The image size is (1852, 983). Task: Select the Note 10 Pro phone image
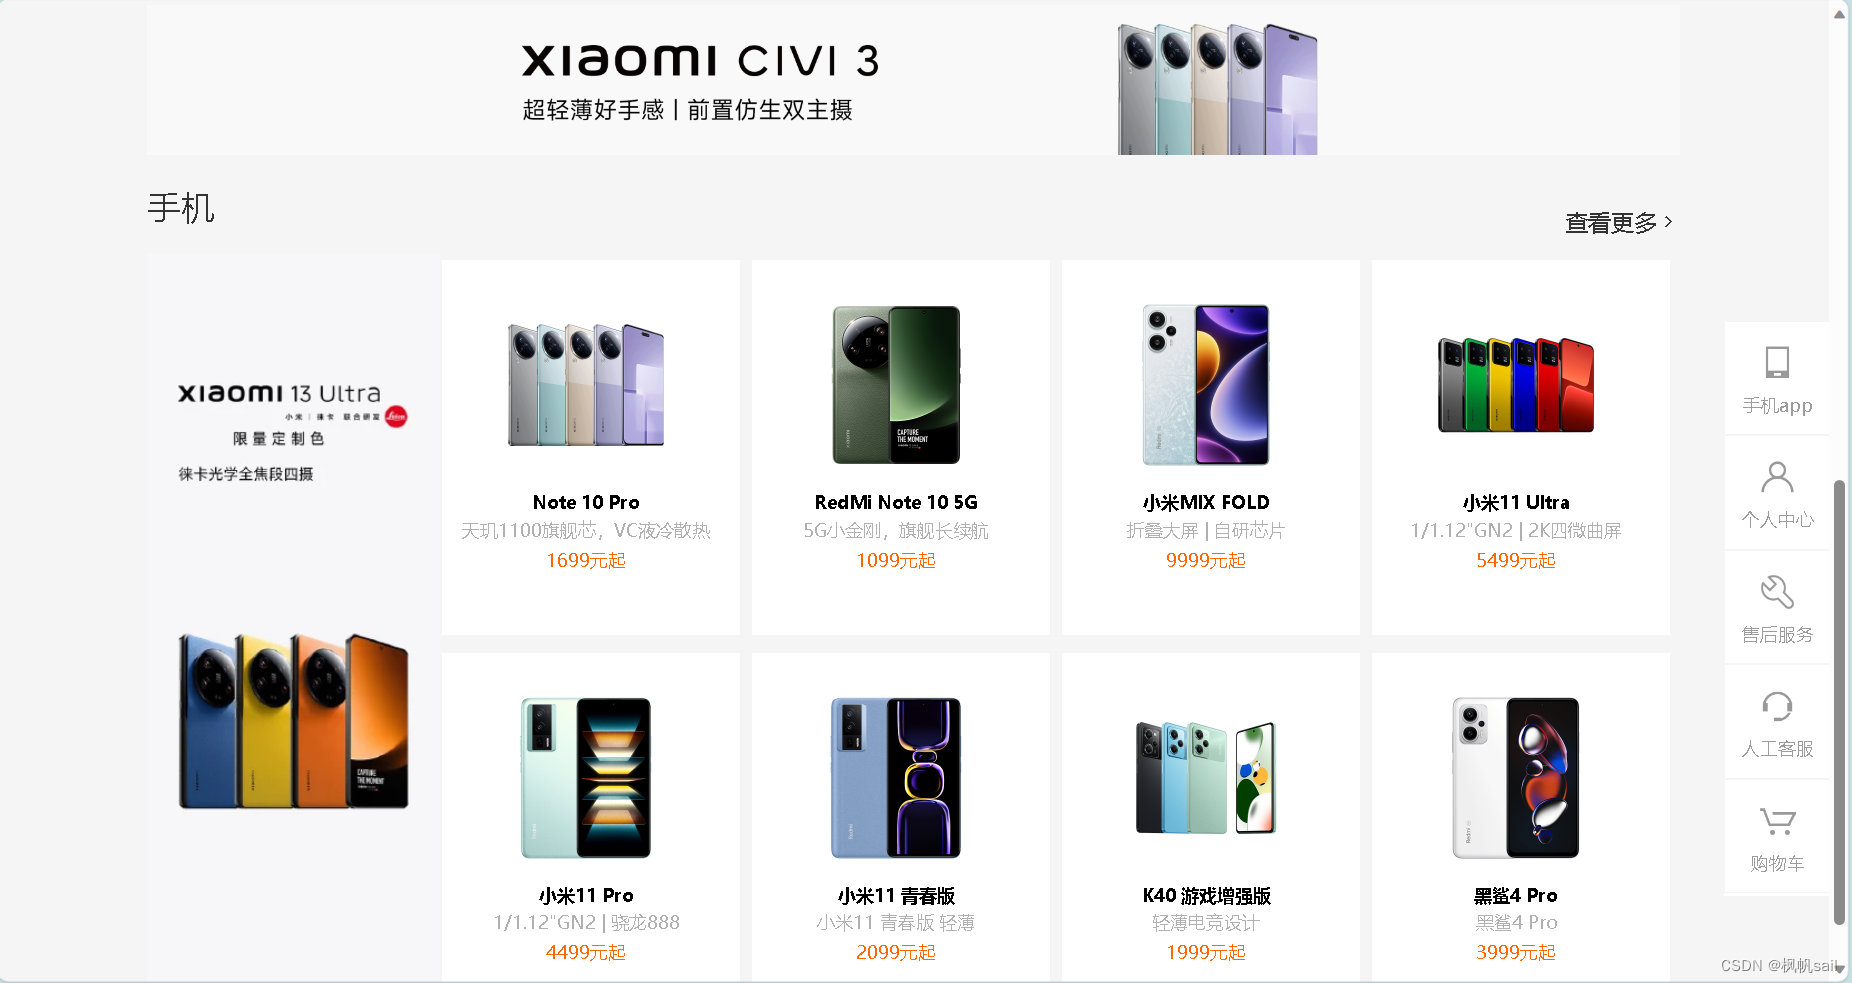point(586,384)
